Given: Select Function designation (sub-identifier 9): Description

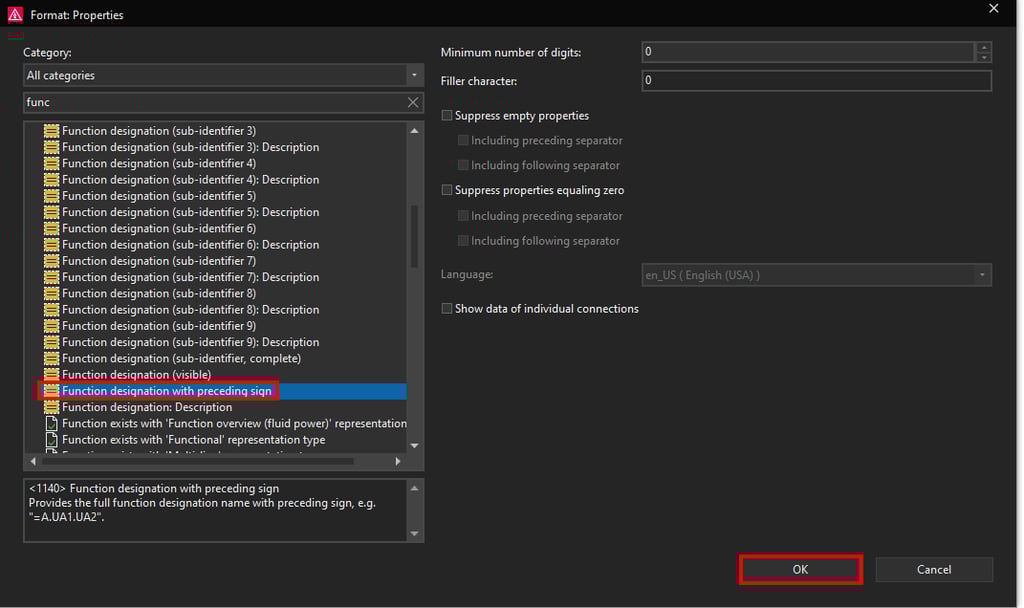Looking at the screenshot, I should pos(190,342).
